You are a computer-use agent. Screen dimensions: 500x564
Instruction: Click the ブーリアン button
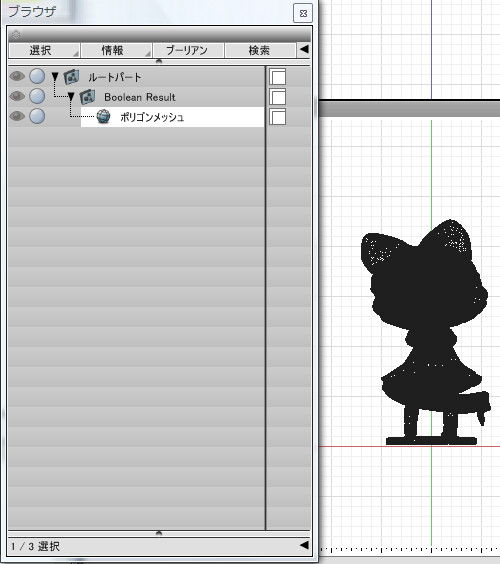point(188,50)
